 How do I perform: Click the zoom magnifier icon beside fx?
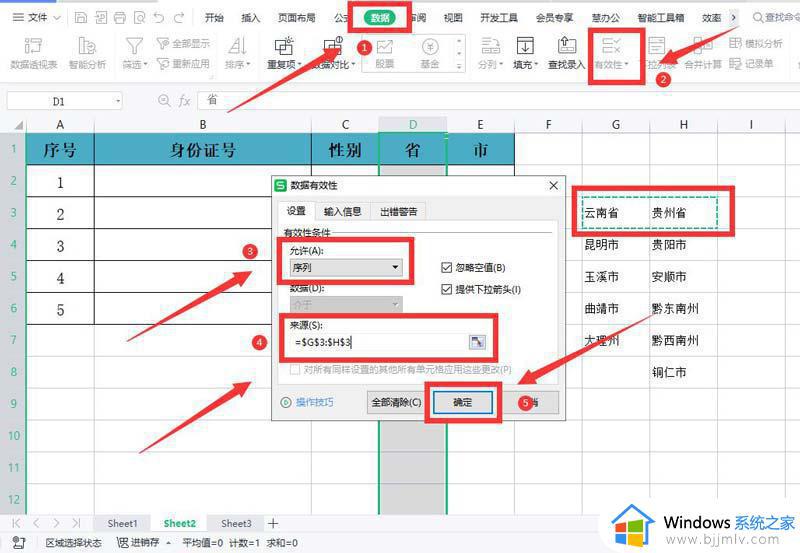[164, 100]
